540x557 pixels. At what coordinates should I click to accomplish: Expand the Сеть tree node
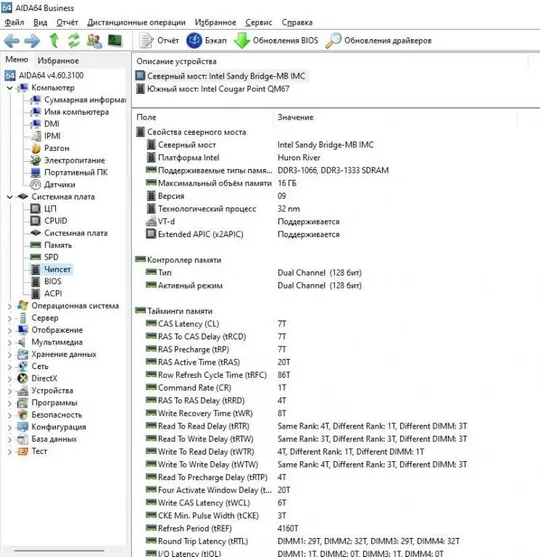10,366
